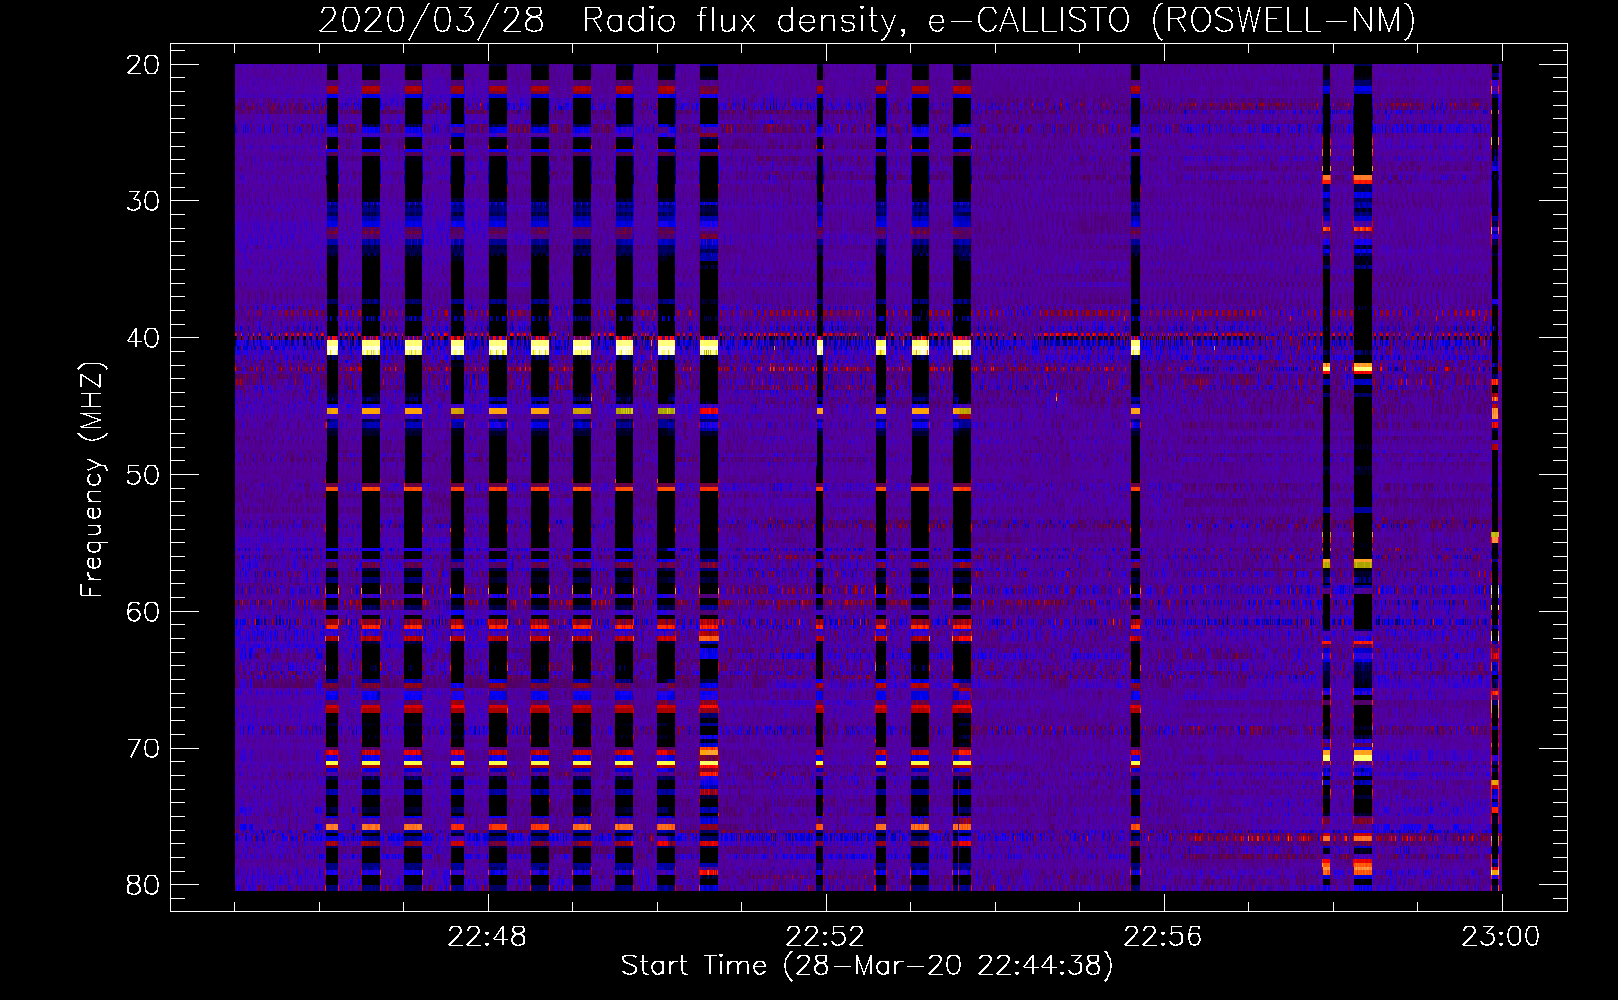Click the "30" frequency tick label
Image resolution: width=1618 pixels, height=1000 pixels.
(143, 201)
